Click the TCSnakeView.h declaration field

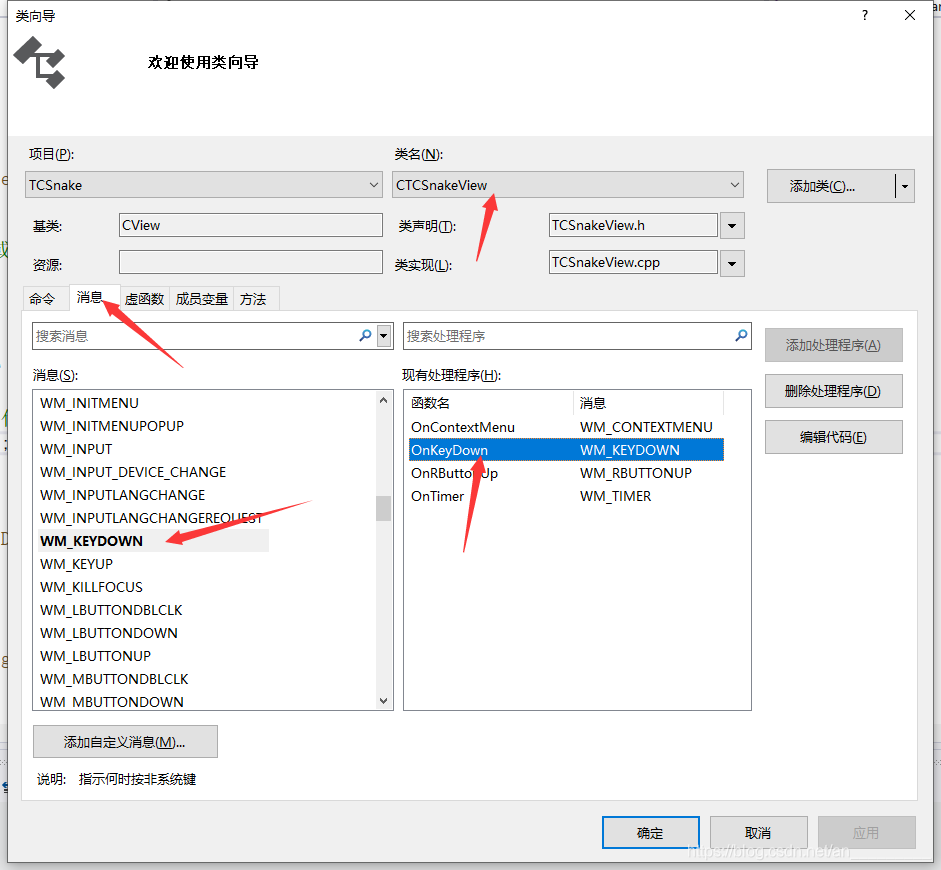(x=633, y=225)
